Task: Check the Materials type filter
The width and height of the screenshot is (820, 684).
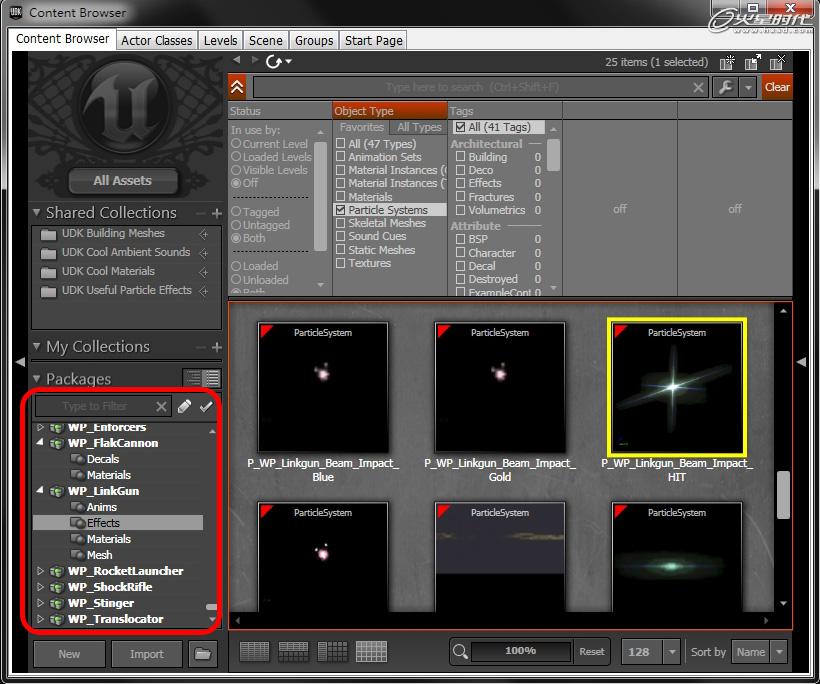Action: 340,197
